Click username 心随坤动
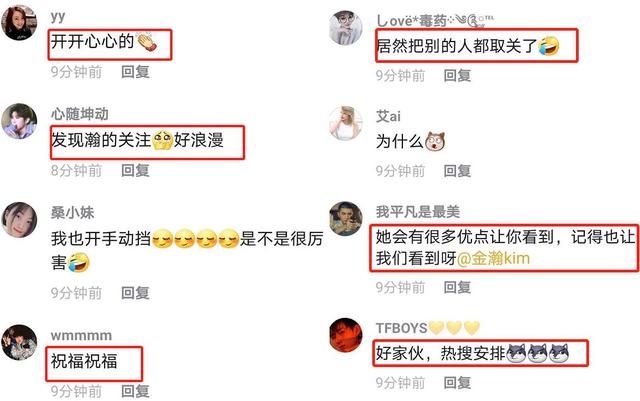Viewport: 640px width, 401px height. click(80, 114)
